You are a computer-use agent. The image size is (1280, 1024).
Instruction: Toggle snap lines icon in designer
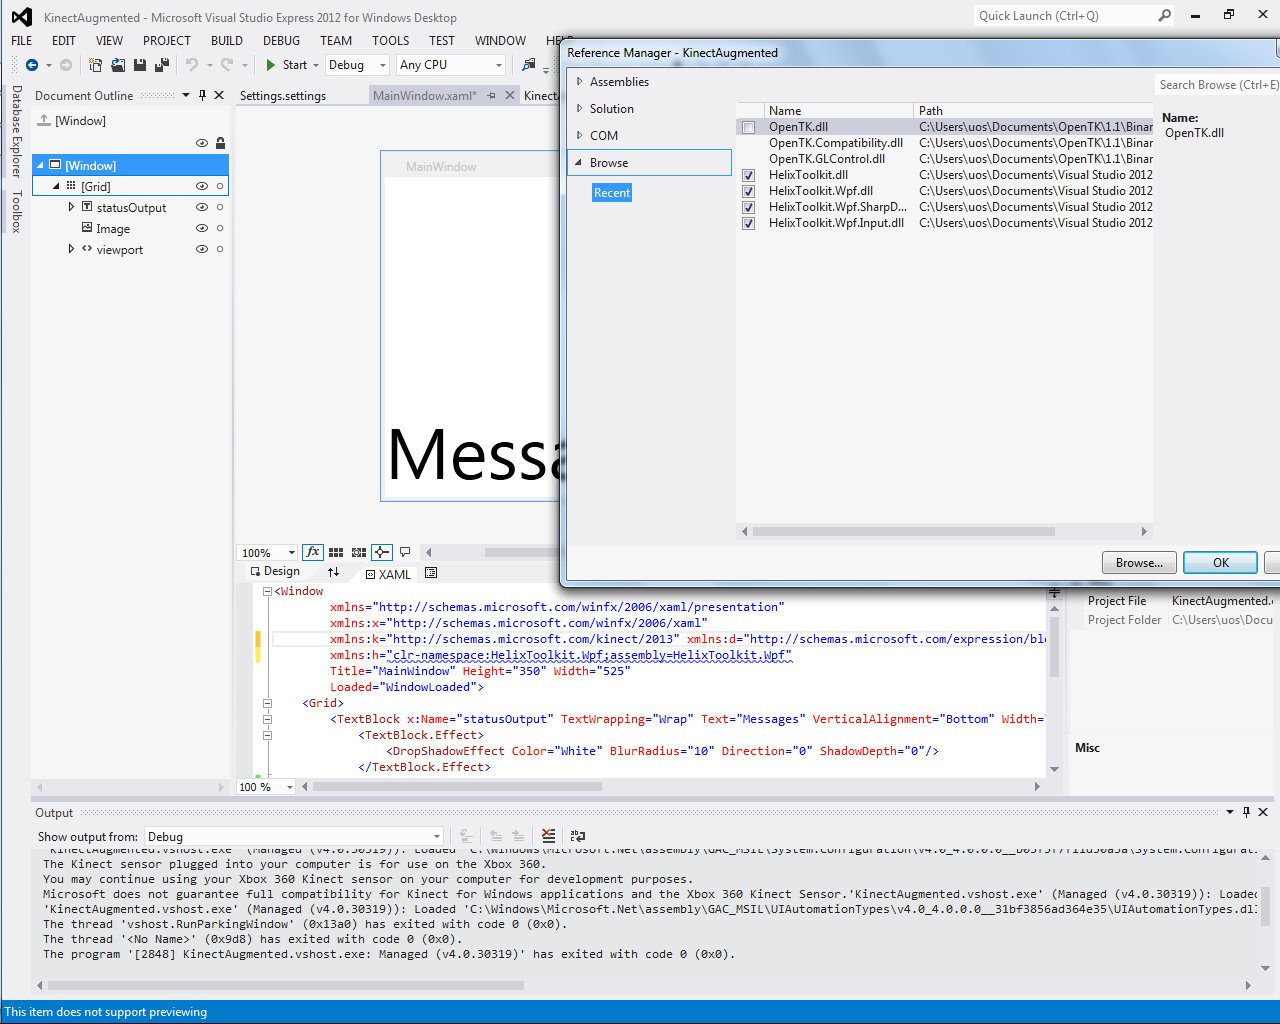(382, 552)
